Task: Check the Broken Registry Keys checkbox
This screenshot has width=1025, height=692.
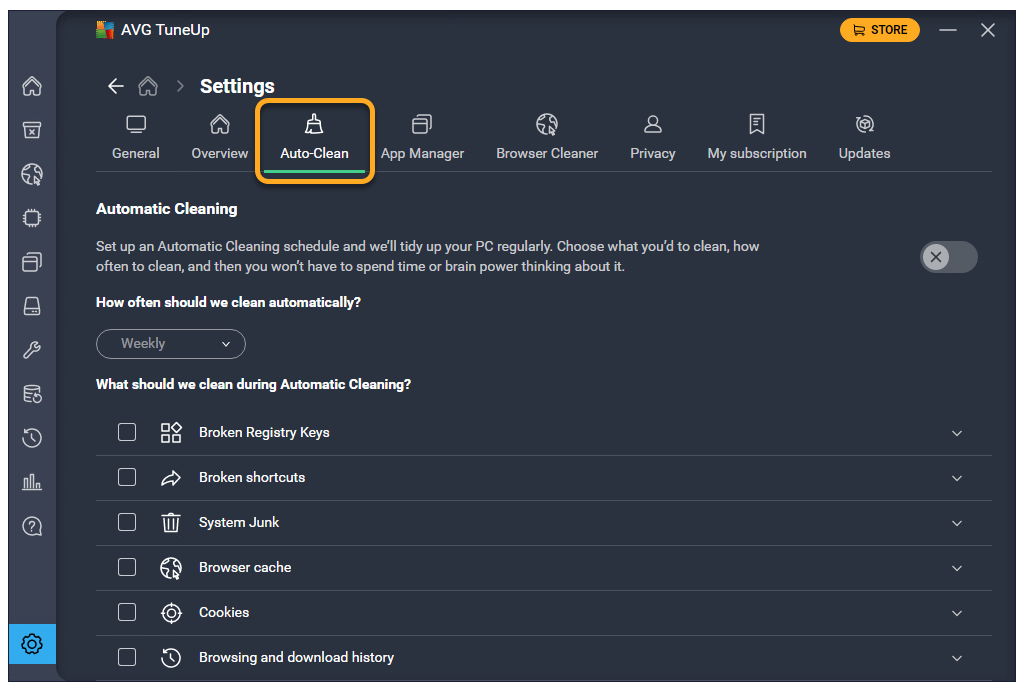Action: coord(127,432)
